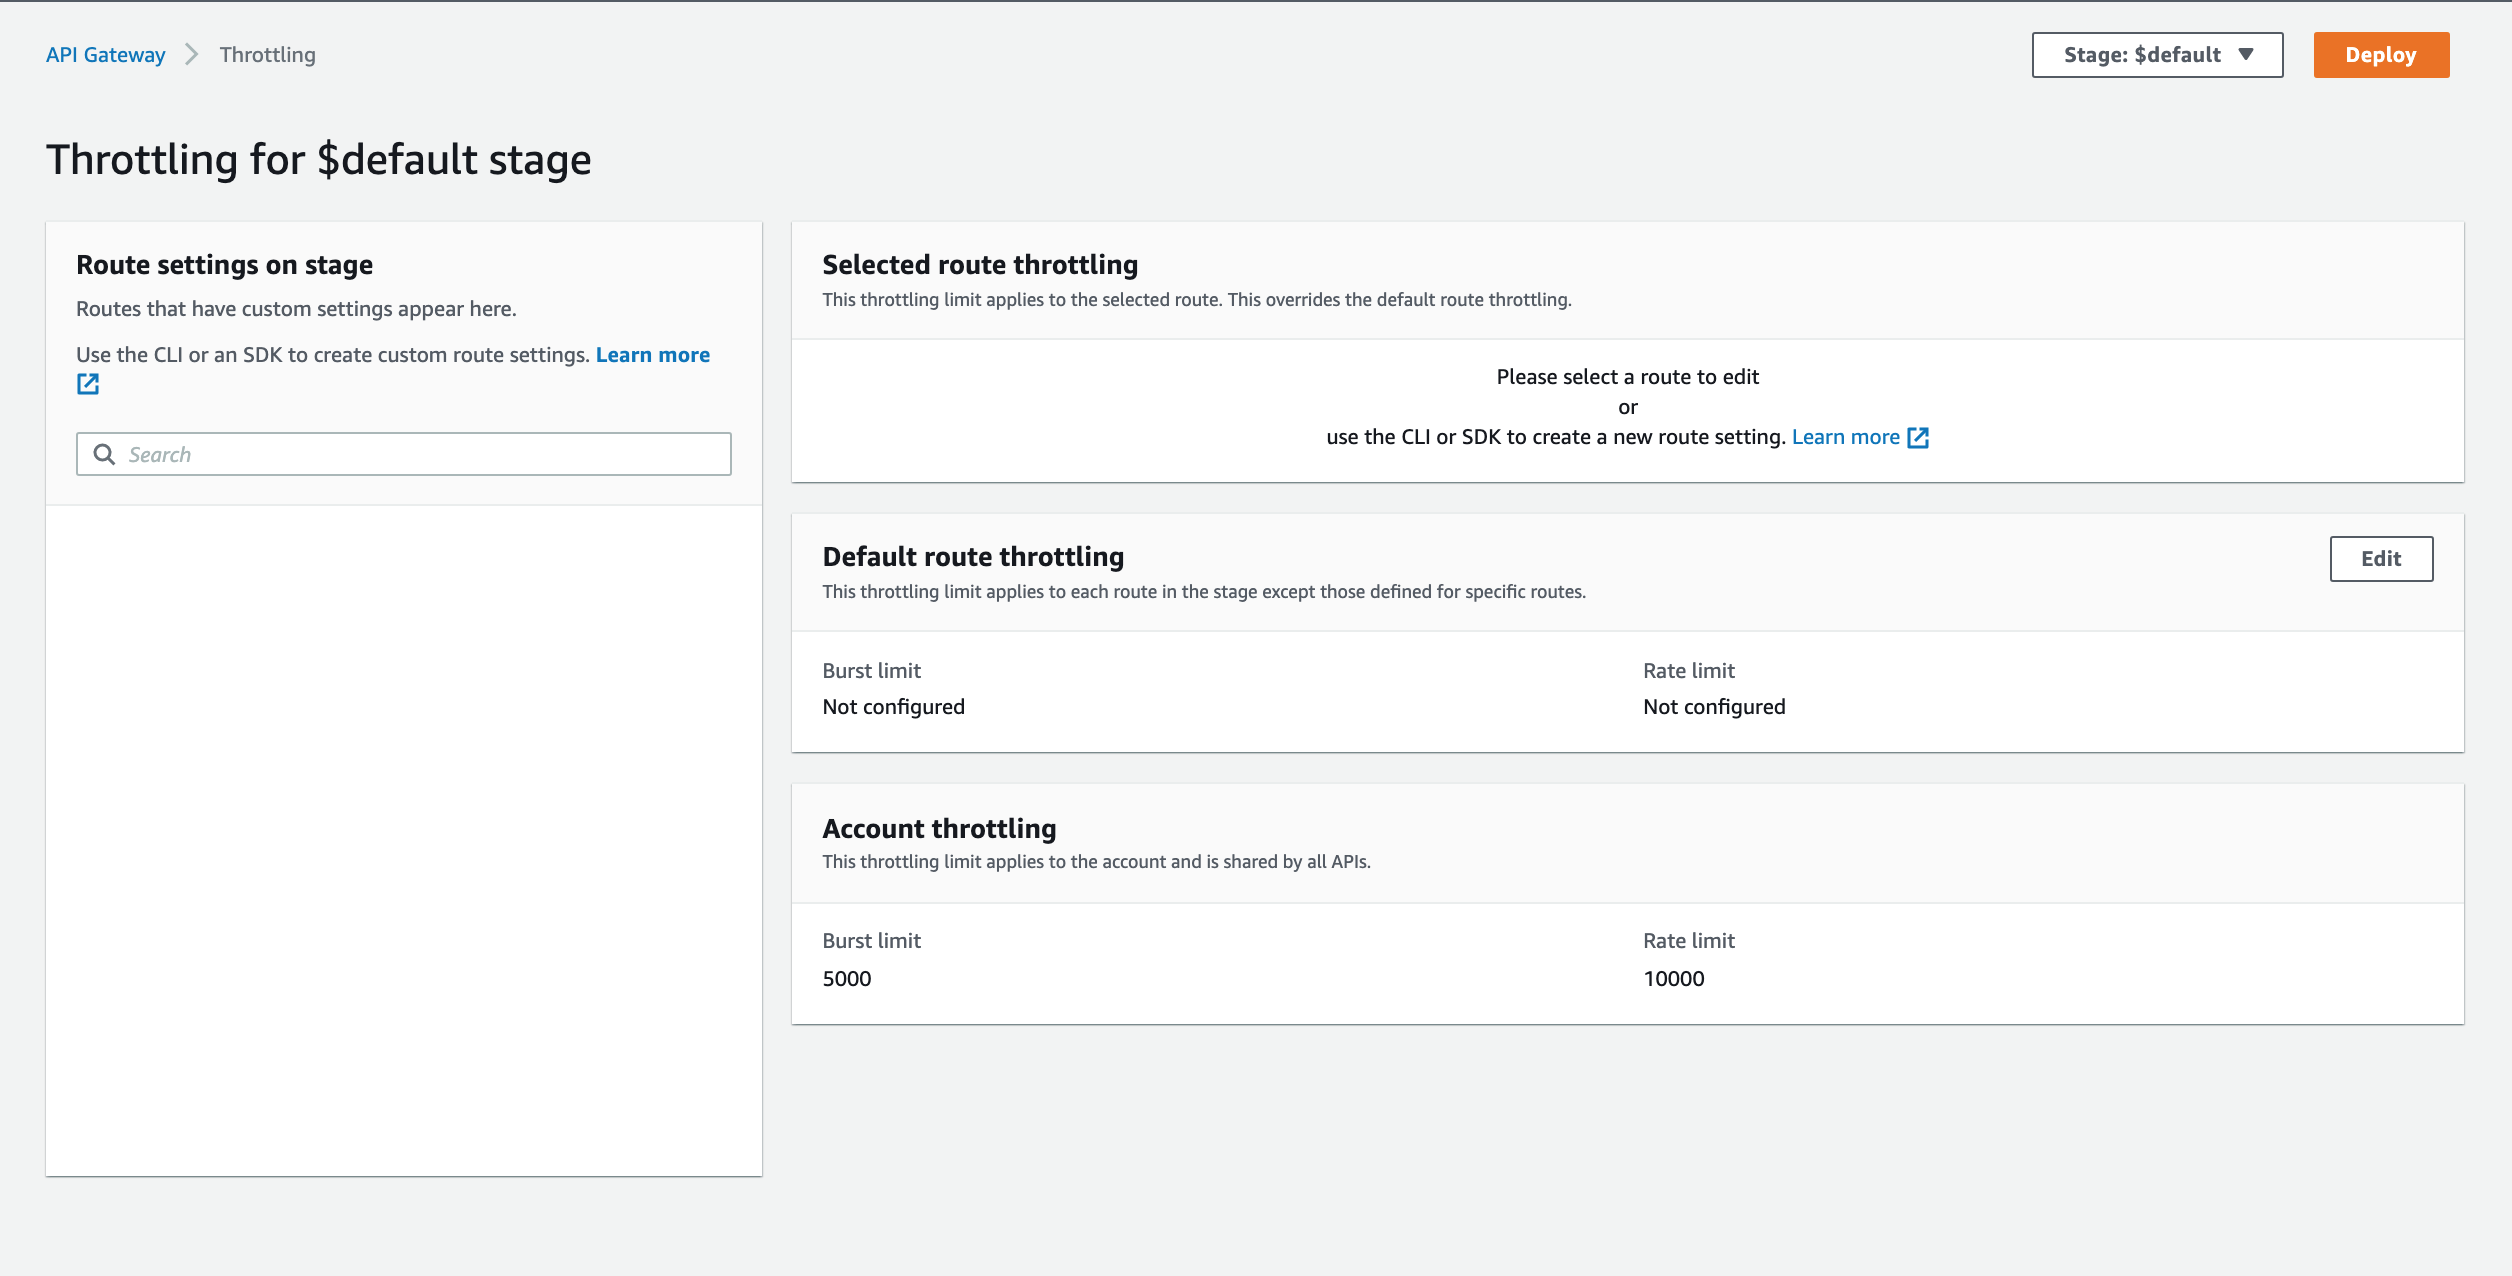This screenshot has width=2512, height=1276.
Task: Click the Account throttling section heading
Action: (939, 829)
